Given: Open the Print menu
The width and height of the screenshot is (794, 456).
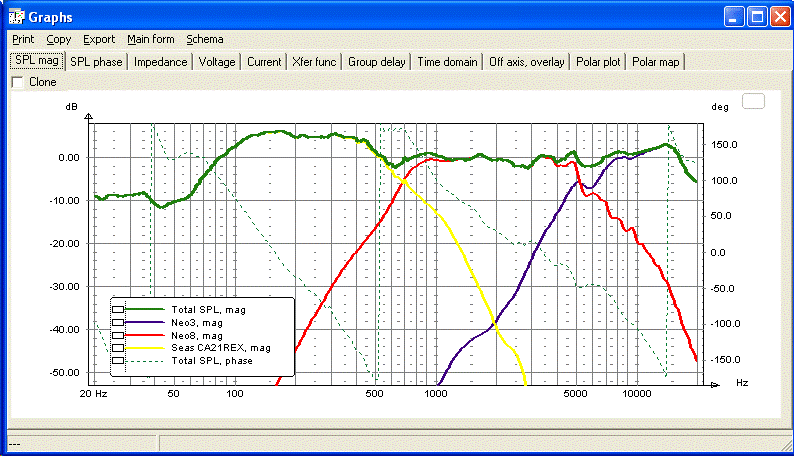Looking at the screenshot, I should tap(23, 39).
